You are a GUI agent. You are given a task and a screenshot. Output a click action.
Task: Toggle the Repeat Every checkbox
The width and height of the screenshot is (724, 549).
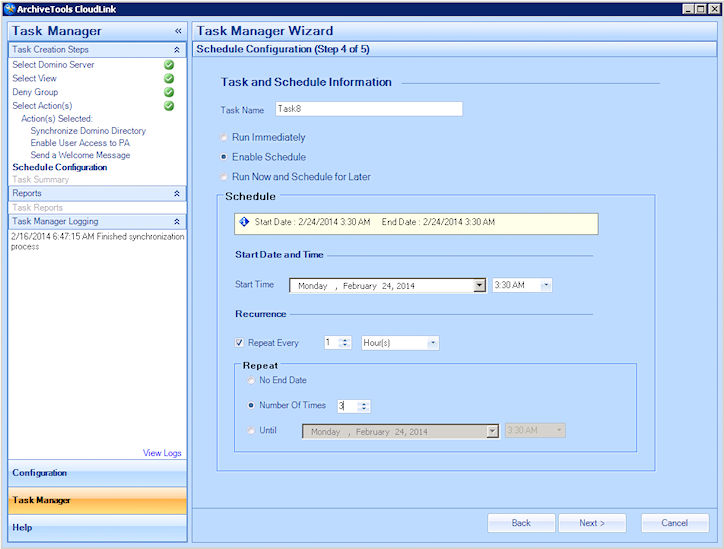point(239,343)
